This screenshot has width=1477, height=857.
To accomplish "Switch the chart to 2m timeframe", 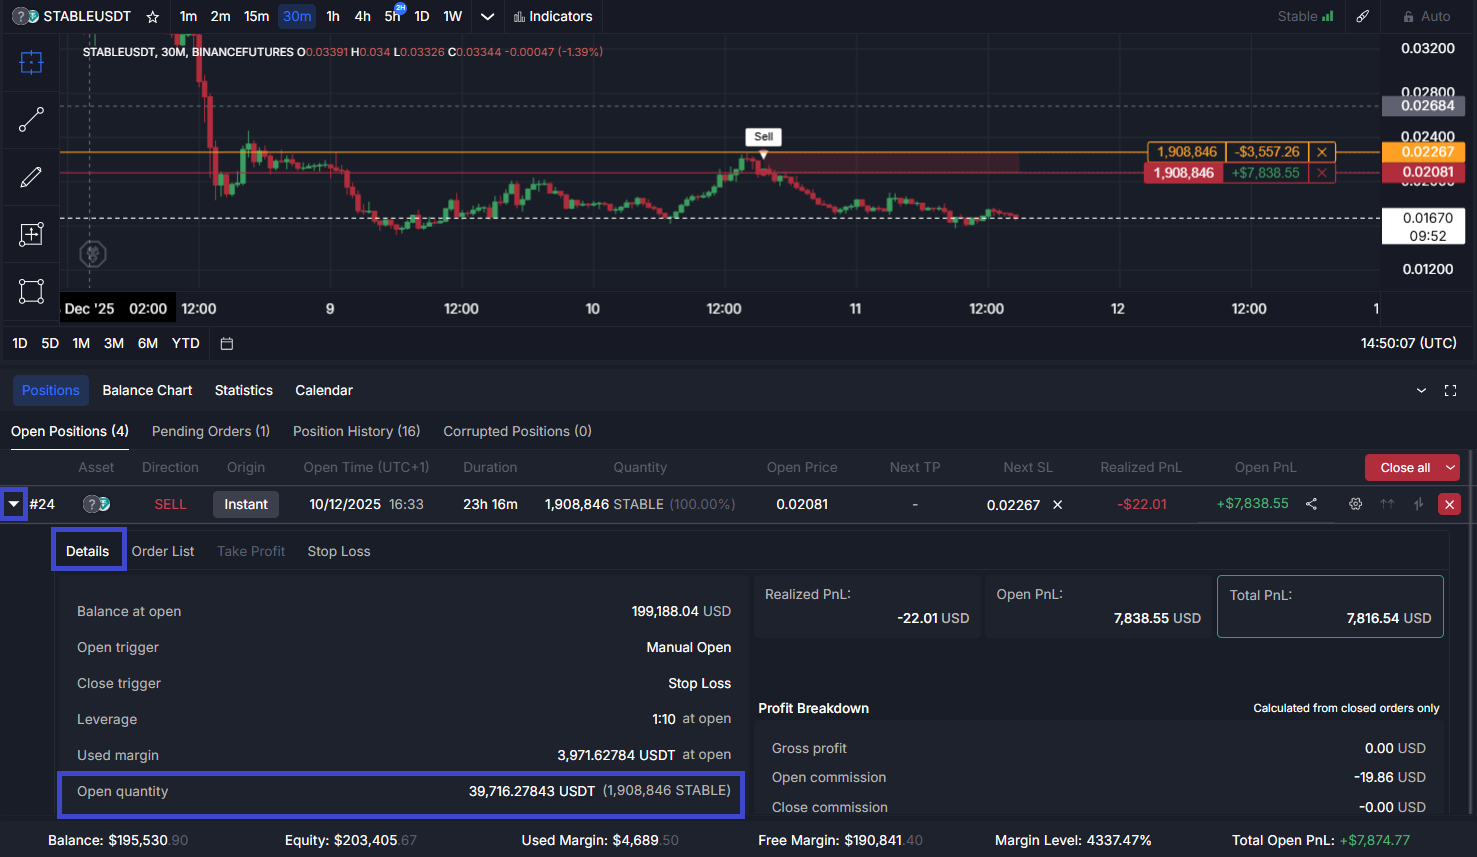I will (220, 17).
